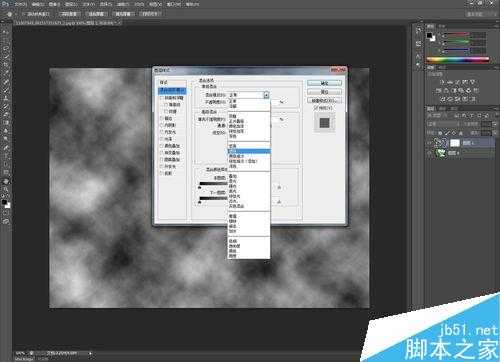
Task: Click the 图层 1 layer mask thumbnail
Action: click(455, 143)
